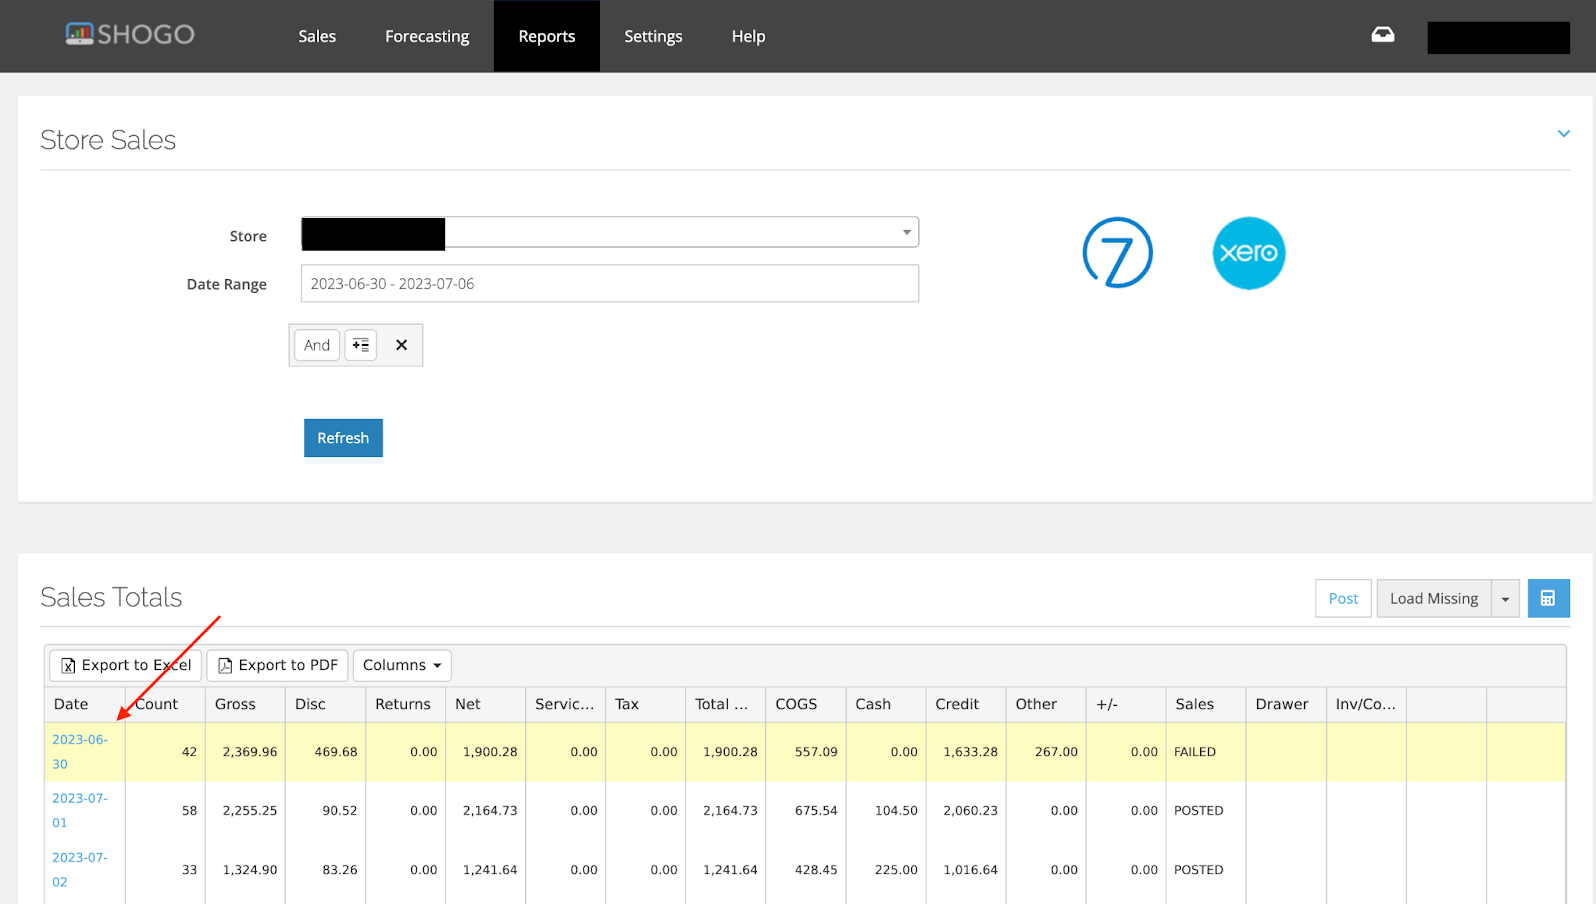Image resolution: width=1596 pixels, height=904 pixels.
Task: Open the Help menu
Action: [748, 36]
